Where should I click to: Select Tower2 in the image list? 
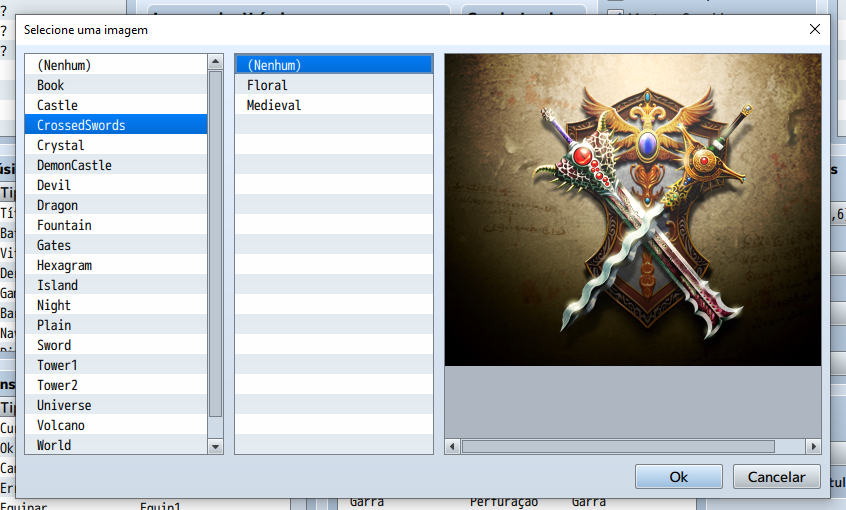pyautogui.click(x=116, y=385)
